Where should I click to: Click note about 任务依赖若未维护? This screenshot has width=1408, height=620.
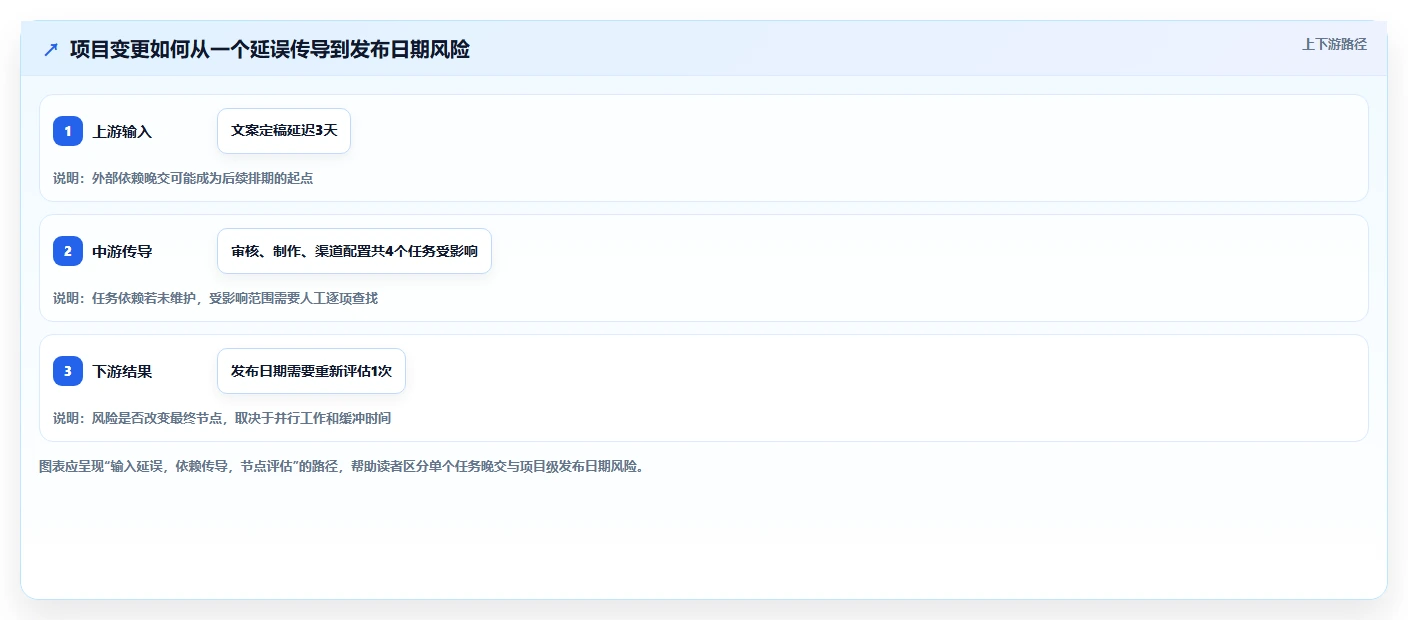pos(216,298)
